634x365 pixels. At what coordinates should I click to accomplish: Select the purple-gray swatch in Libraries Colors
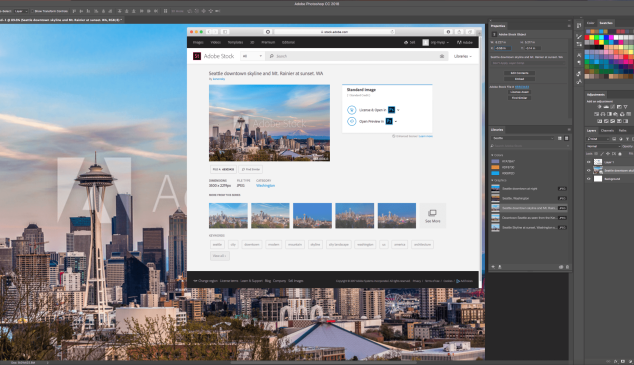coord(495,161)
